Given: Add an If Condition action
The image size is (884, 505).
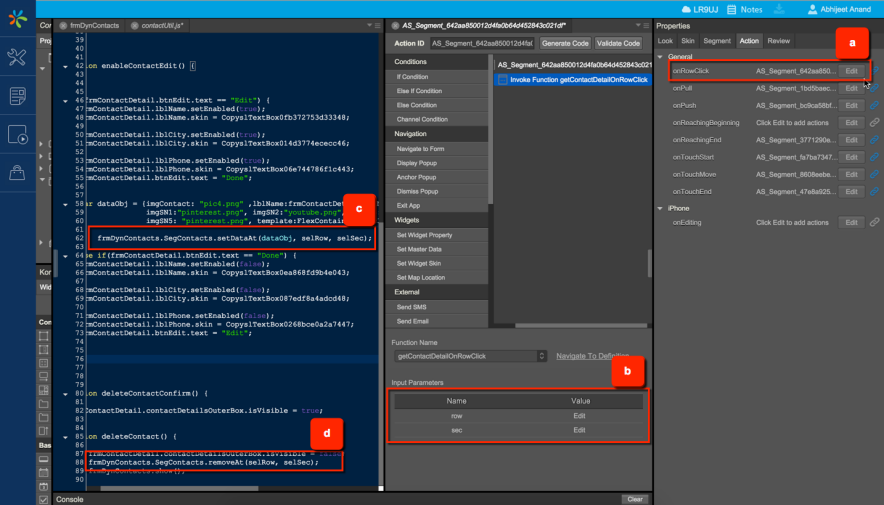Looking at the screenshot, I should [437, 77].
